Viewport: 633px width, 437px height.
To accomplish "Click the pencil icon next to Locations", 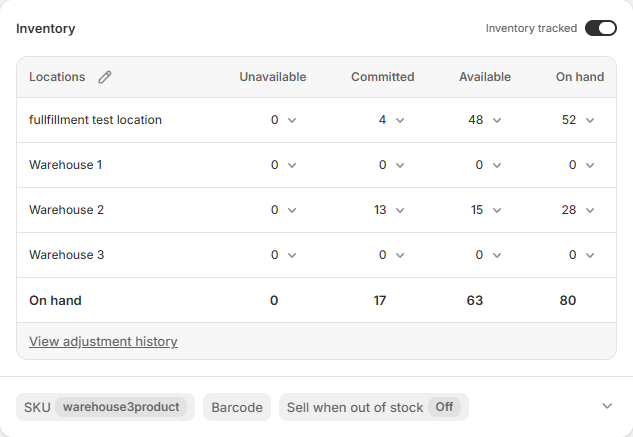I will [x=105, y=77].
